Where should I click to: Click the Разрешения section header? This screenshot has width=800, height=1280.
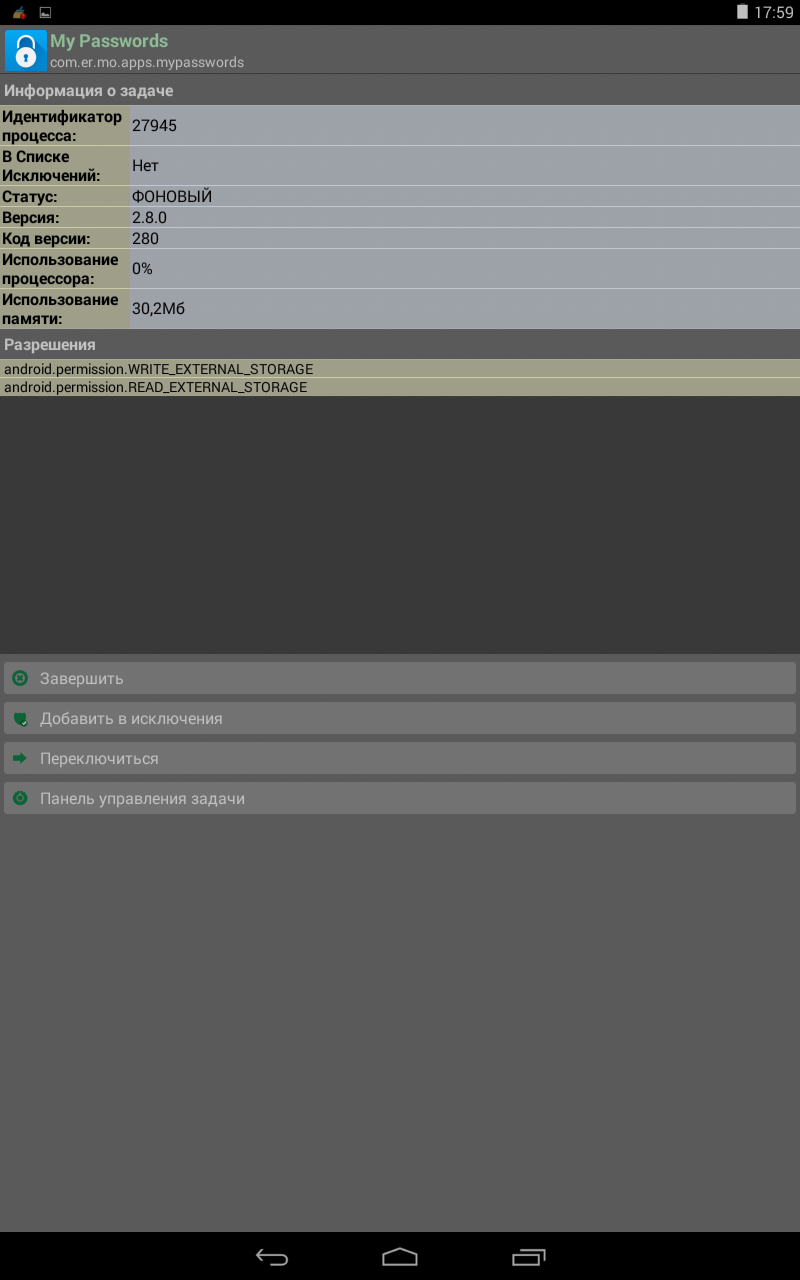pyautogui.click(x=50, y=344)
